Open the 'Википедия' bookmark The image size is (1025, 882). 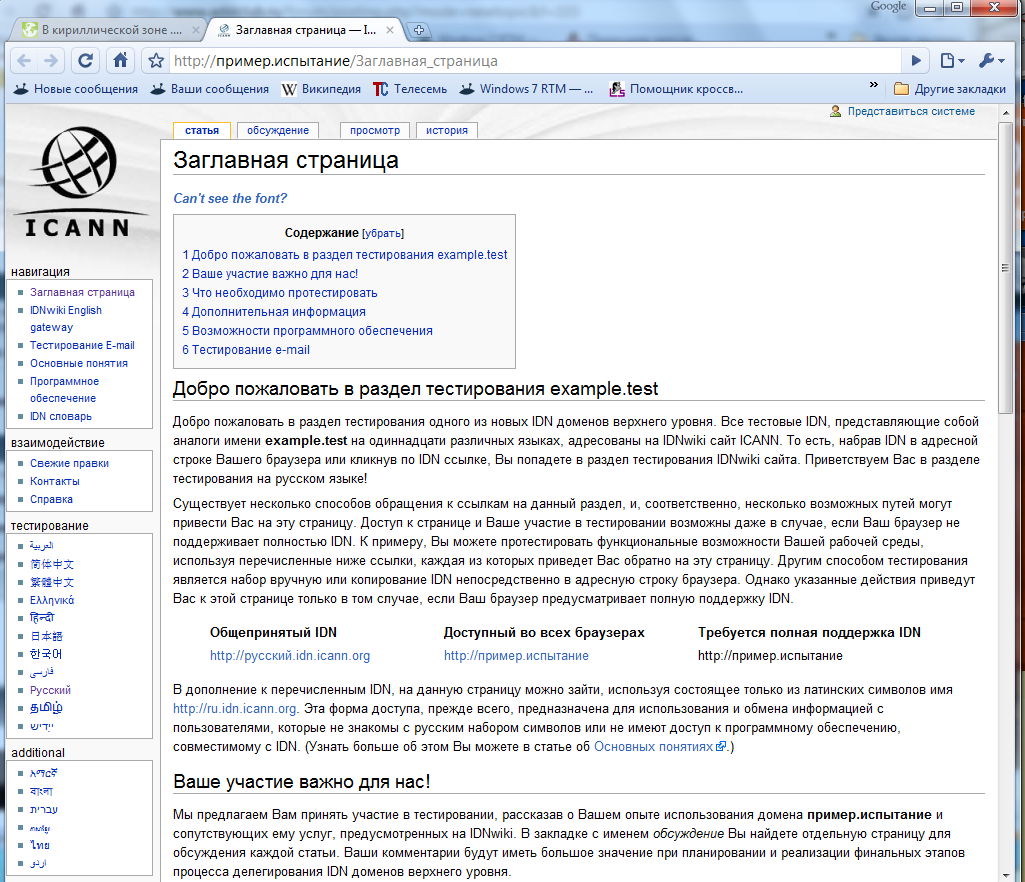(x=321, y=89)
